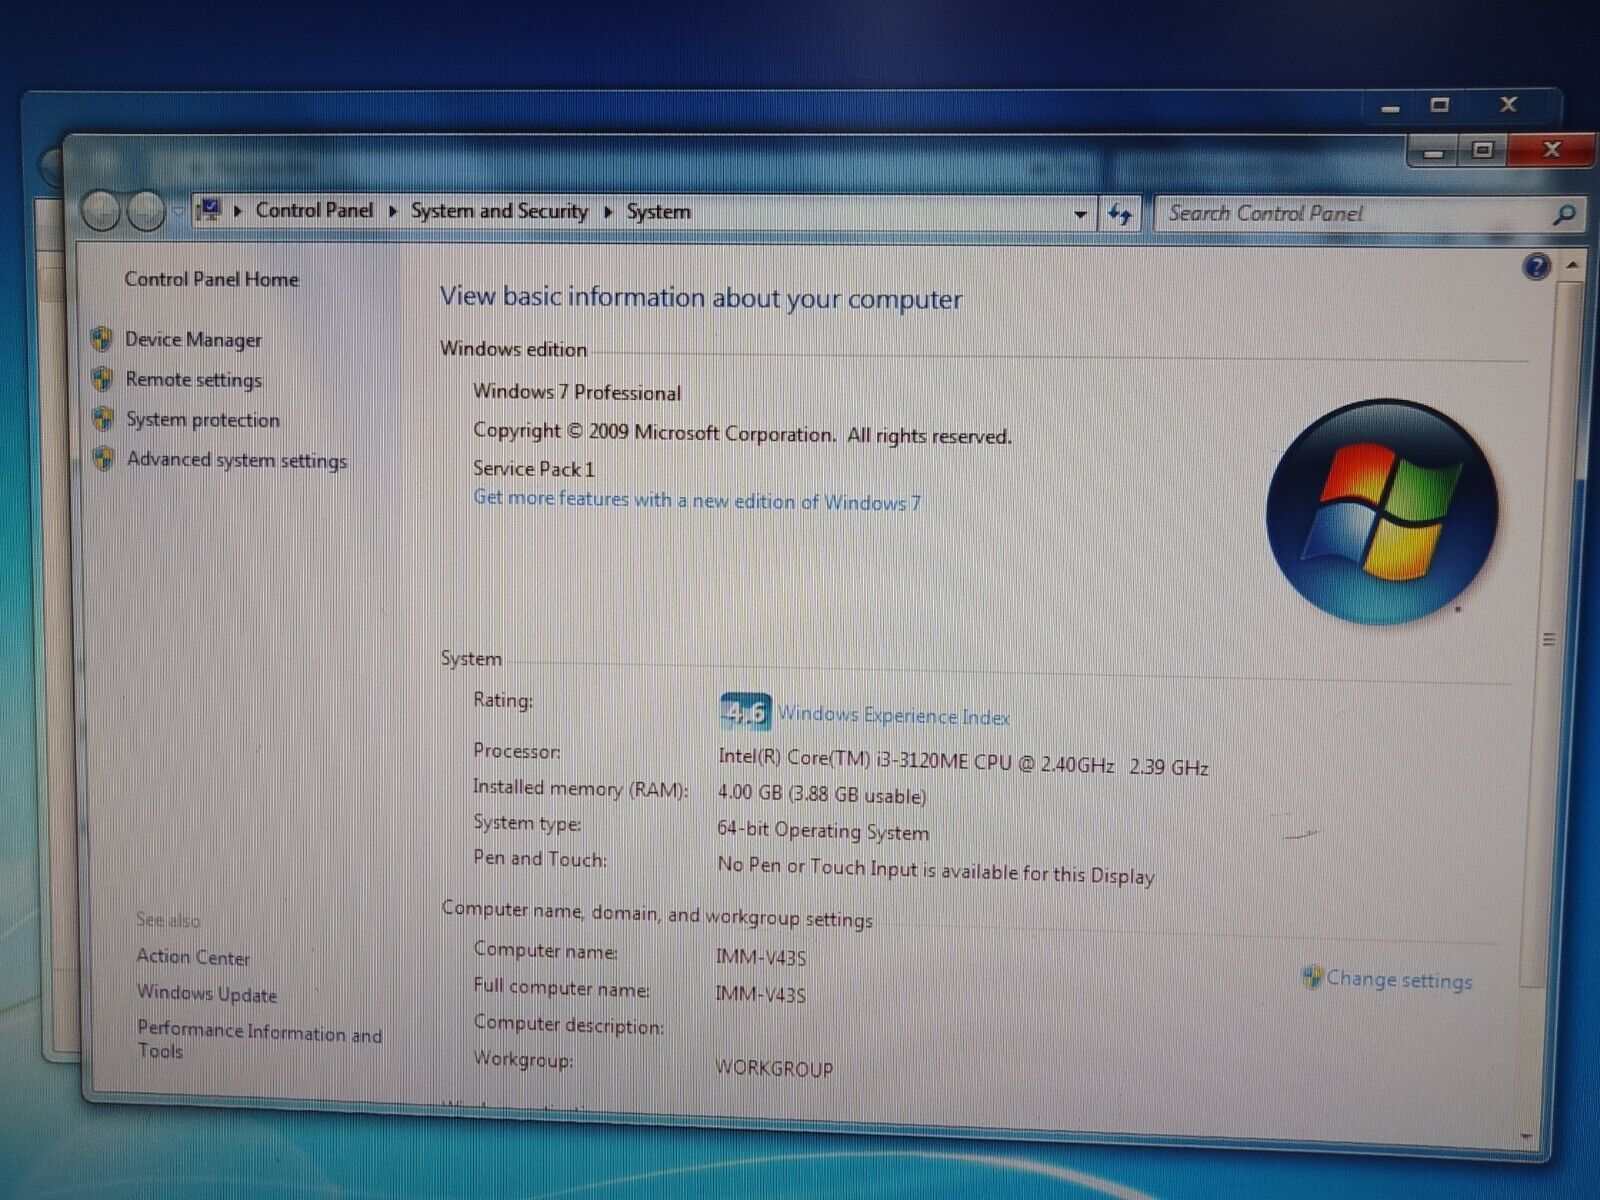Open address bar history dropdown
1600x1200 pixels.
pyautogui.click(x=1080, y=214)
